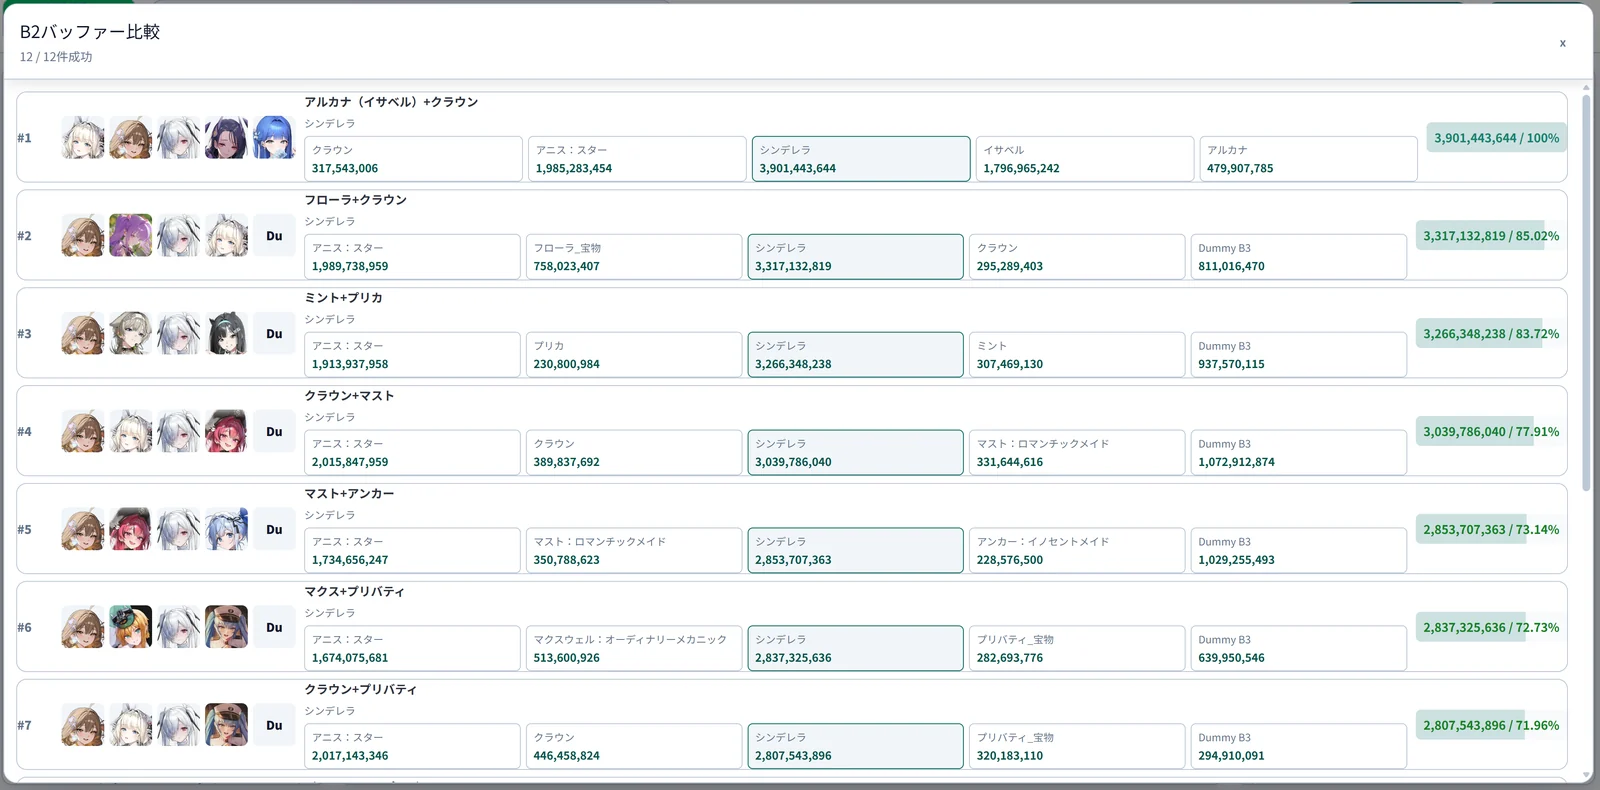
Task: Select the フローラ_宝物 758,023,407 card
Action: (634, 257)
